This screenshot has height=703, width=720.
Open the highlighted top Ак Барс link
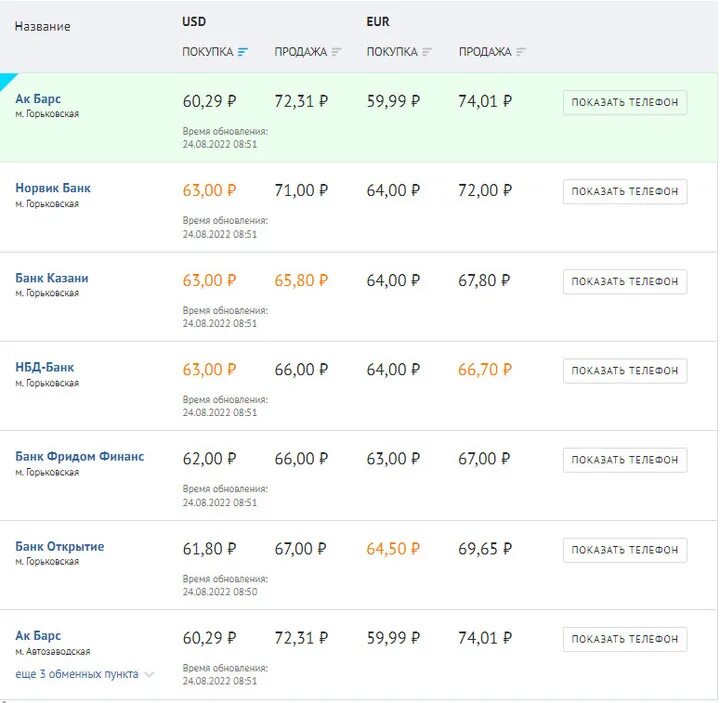pyautogui.click(x=38, y=99)
